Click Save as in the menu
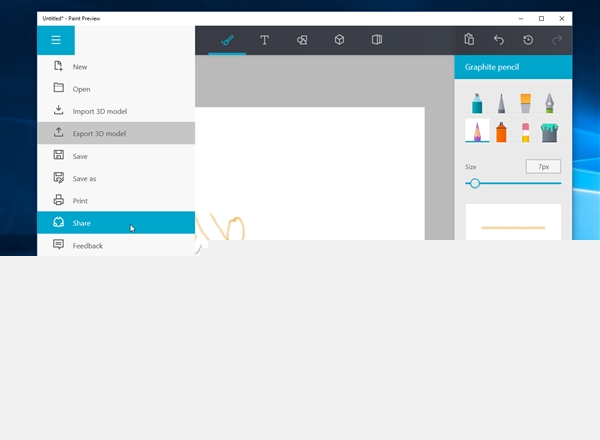The height and width of the screenshot is (440, 600). [116, 178]
